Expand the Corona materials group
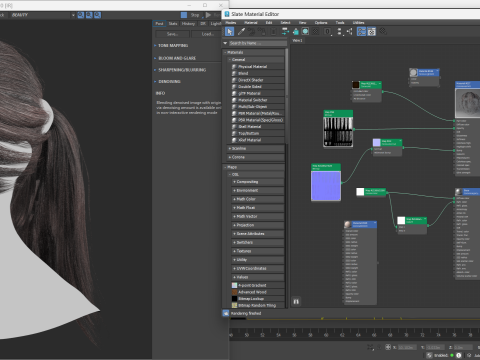480x360 pixels. click(256, 157)
